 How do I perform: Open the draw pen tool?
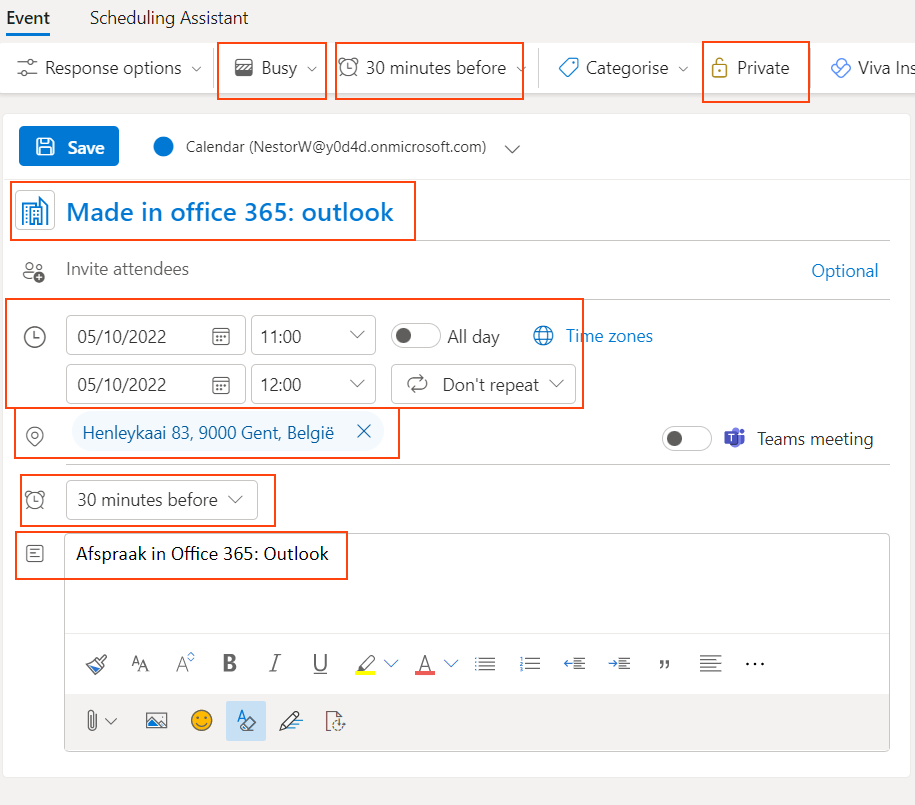tap(291, 721)
